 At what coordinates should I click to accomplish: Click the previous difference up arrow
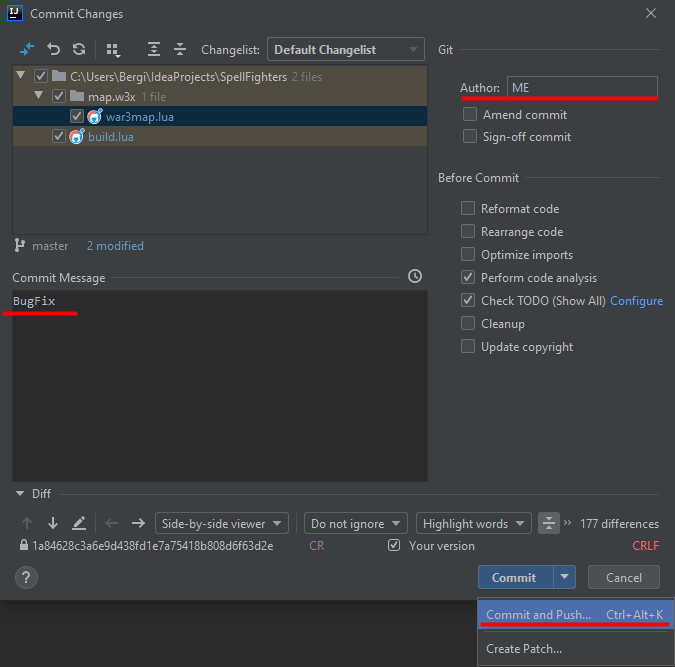pyautogui.click(x=27, y=523)
